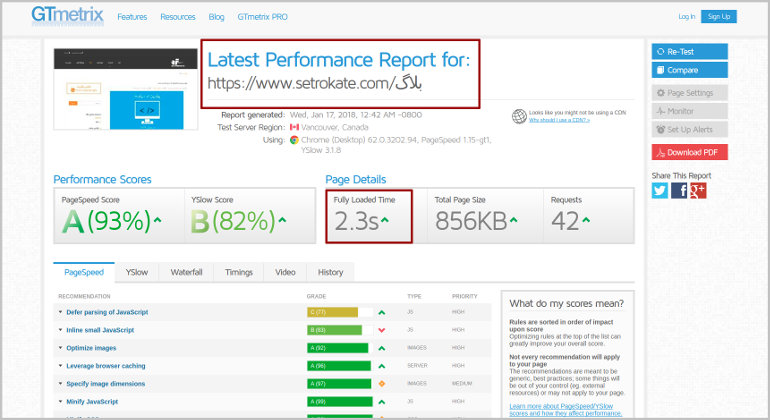Open the History tab

click(330, 272)
